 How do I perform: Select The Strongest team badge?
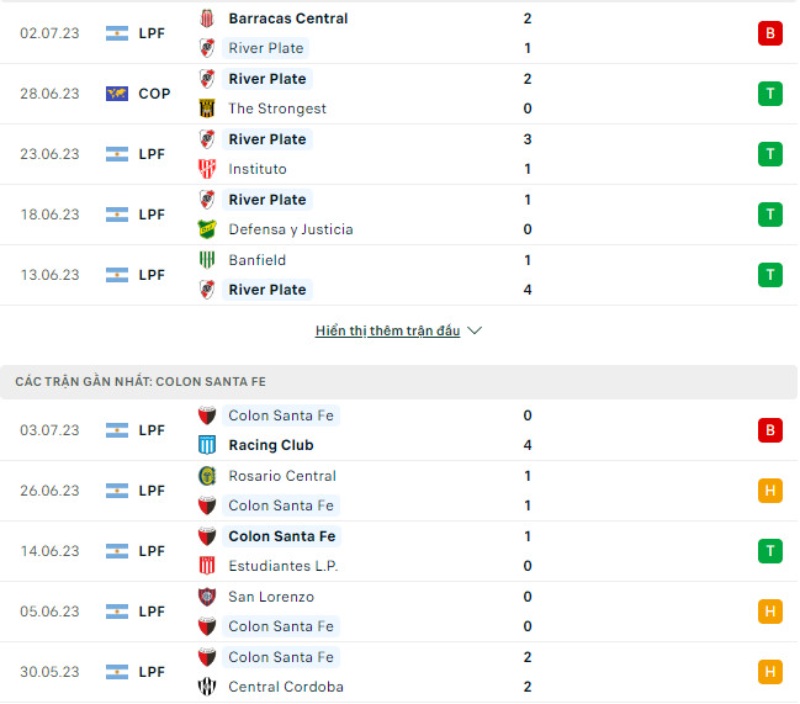(208, 109)
